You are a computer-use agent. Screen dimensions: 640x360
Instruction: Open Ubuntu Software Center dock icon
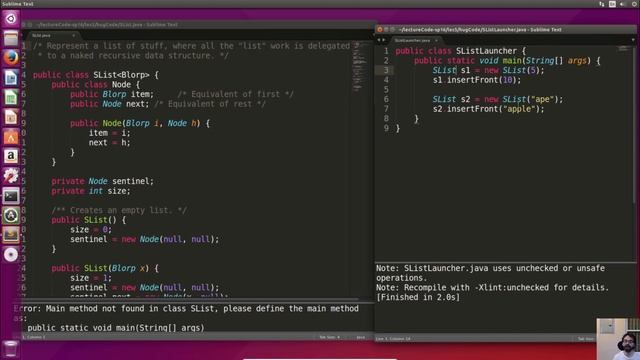click(11, 136)
